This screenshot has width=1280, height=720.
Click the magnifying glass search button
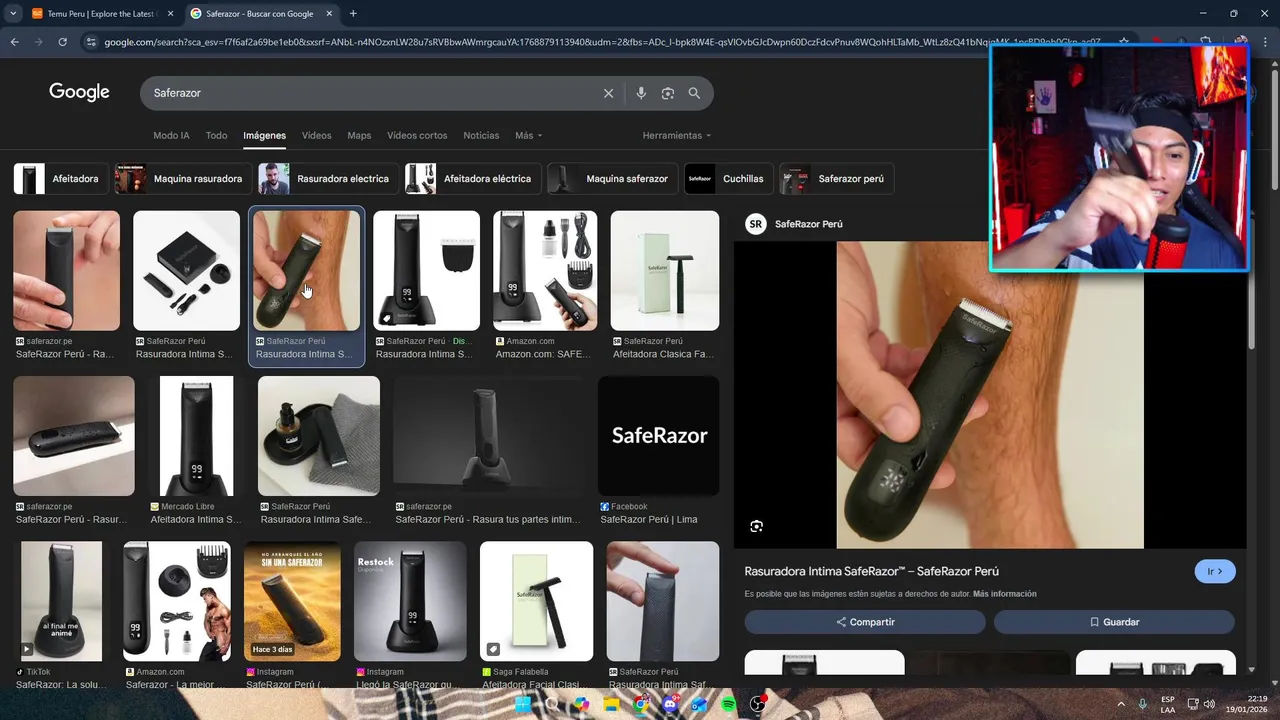coord(694,93)
